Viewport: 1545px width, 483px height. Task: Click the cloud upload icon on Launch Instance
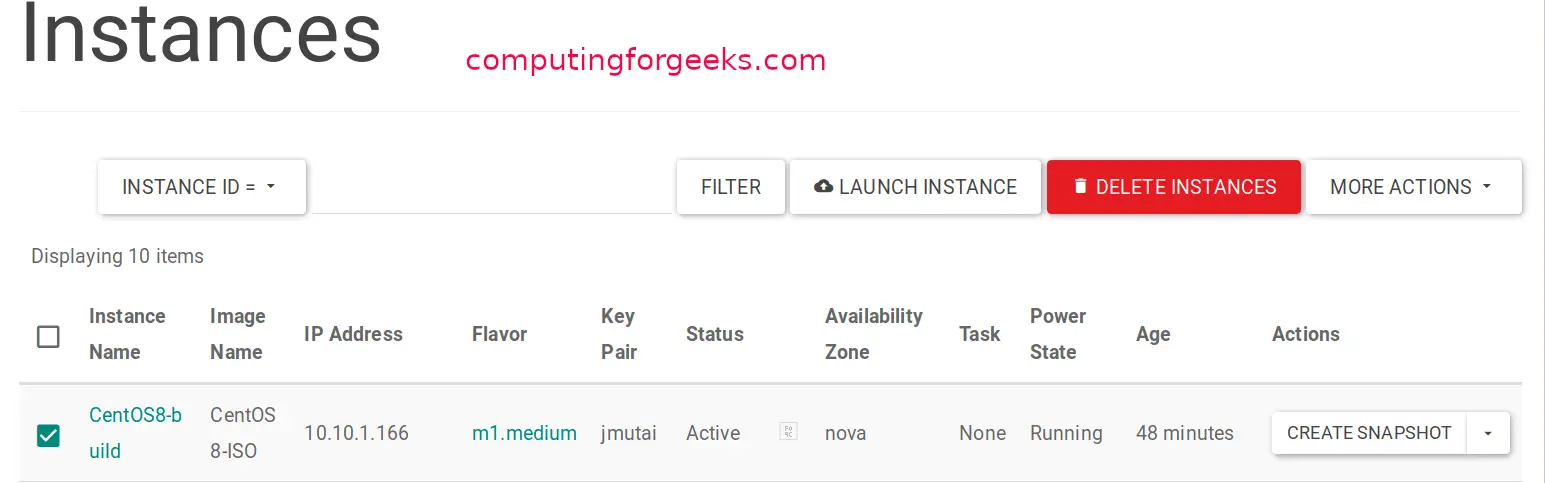824,187
